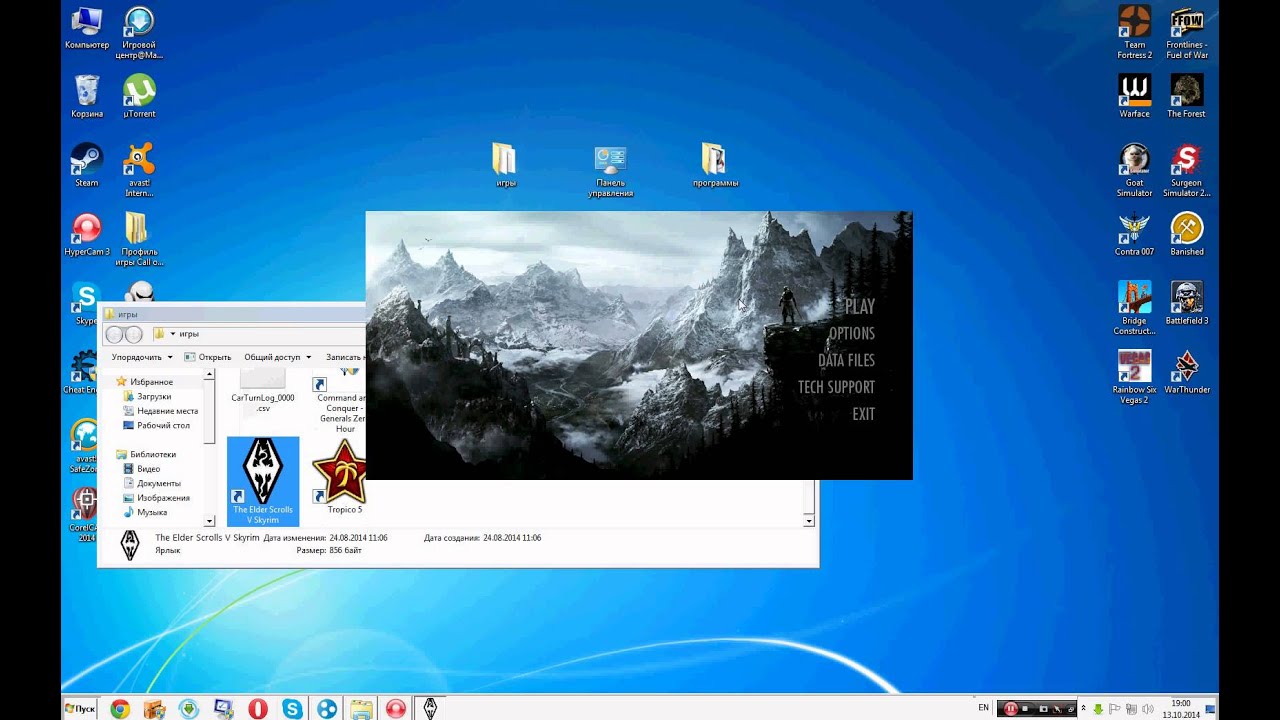Select the Профиль игры Call of folder

[x=139, y=239]
